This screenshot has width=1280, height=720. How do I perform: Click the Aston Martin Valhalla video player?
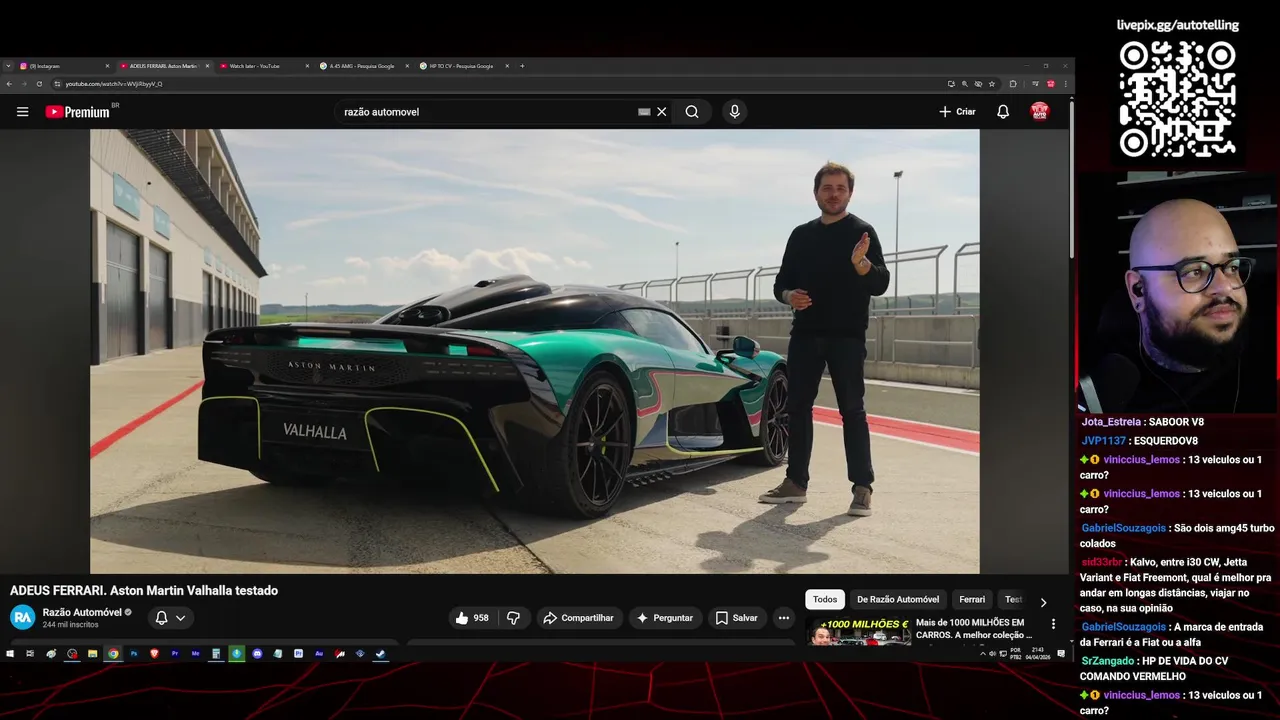tap(535, 351)
